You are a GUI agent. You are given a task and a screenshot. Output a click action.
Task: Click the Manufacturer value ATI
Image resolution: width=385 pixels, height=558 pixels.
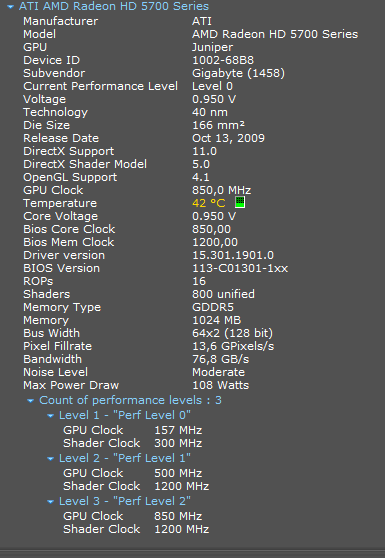tap(202, 21)
